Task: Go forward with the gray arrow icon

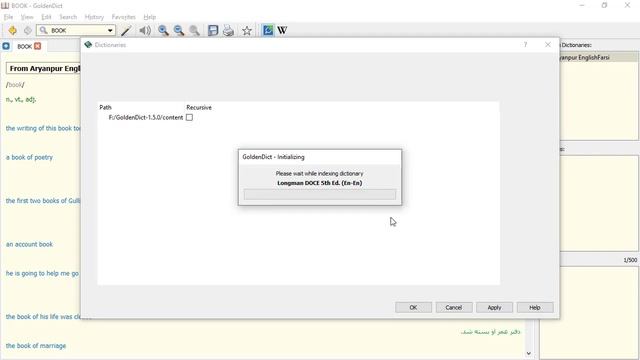Action: click(27, 31)
